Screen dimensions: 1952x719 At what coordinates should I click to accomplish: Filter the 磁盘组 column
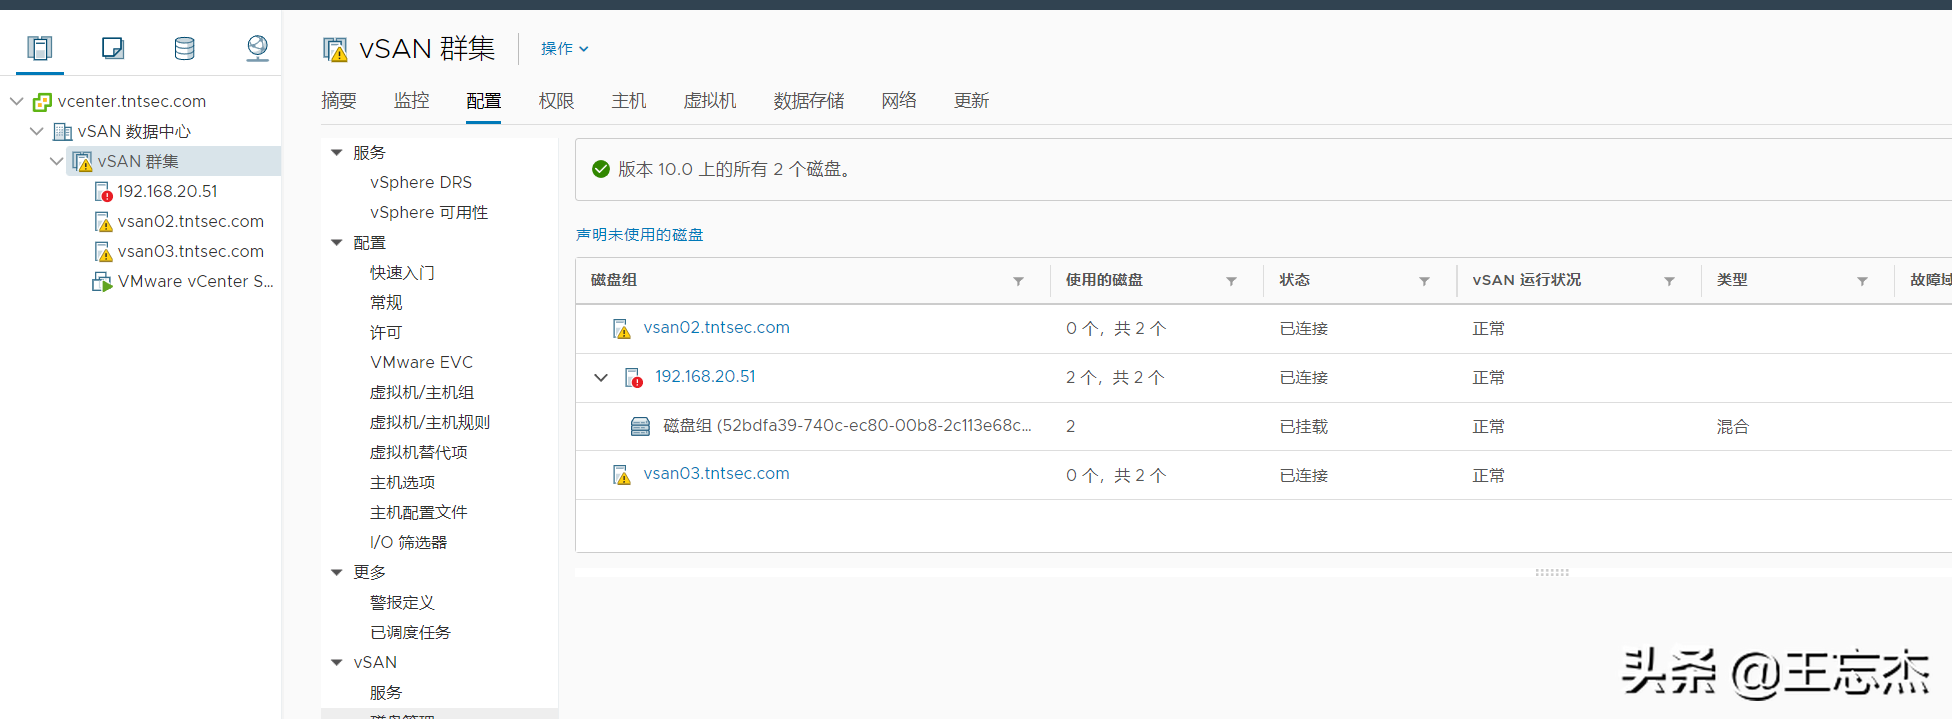point(1018,281)
